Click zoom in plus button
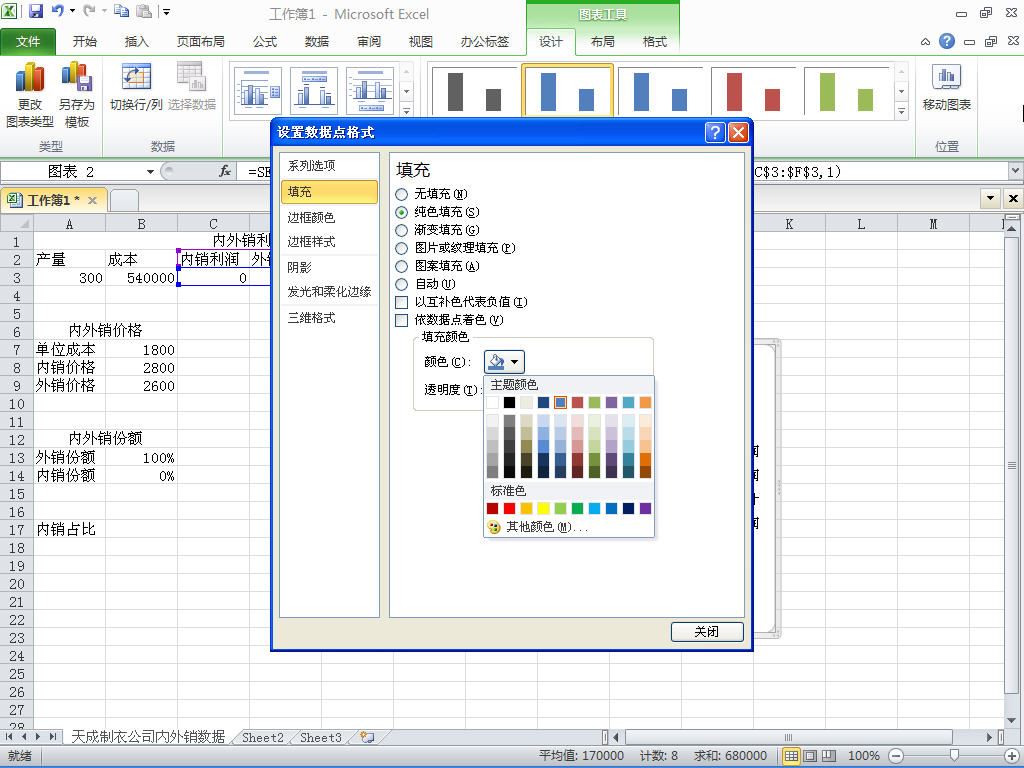 1012,756
